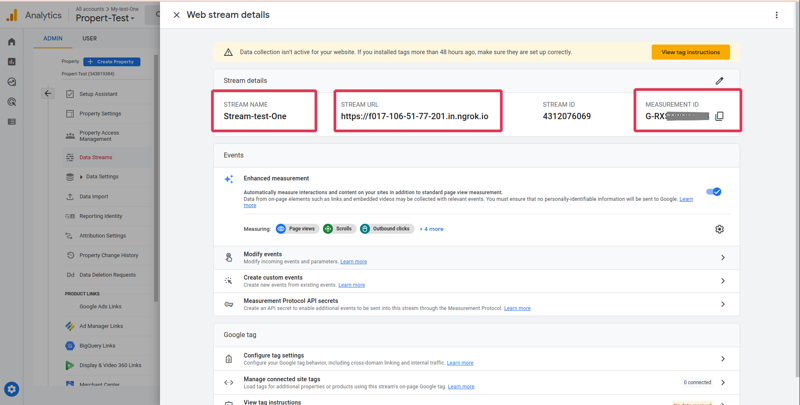Click the Page views eye icon
This screenshot has width=800, height=405.
pos(281,229)
